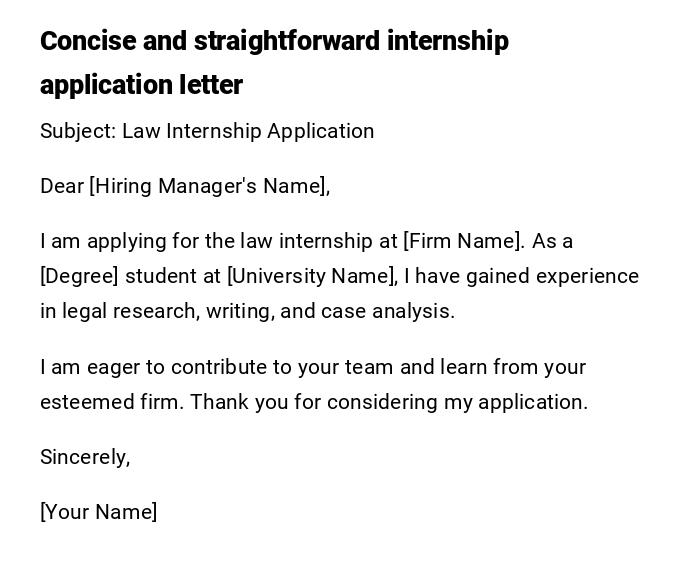Click the "Subject:" label text
The width and height of the screenshot is (700, 574).
78,131
